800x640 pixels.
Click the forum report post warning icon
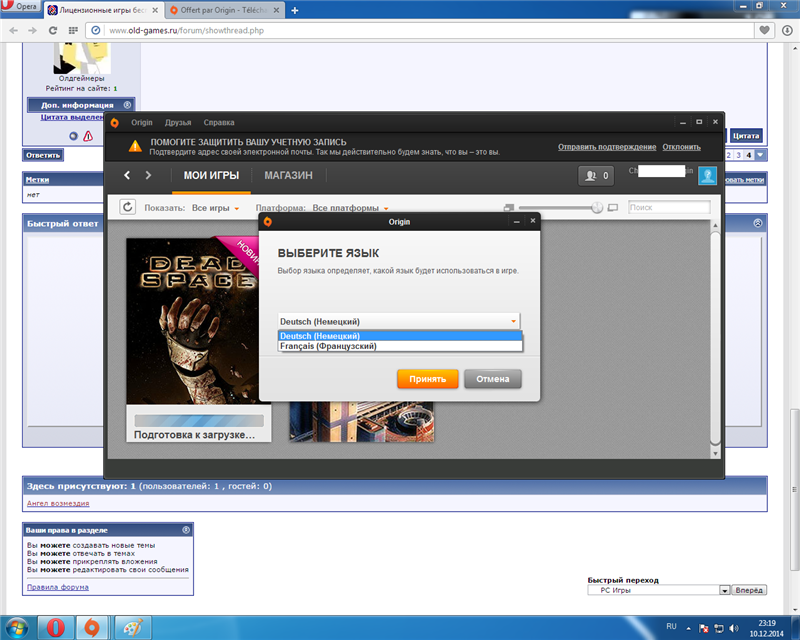click(x=88, y=136)
